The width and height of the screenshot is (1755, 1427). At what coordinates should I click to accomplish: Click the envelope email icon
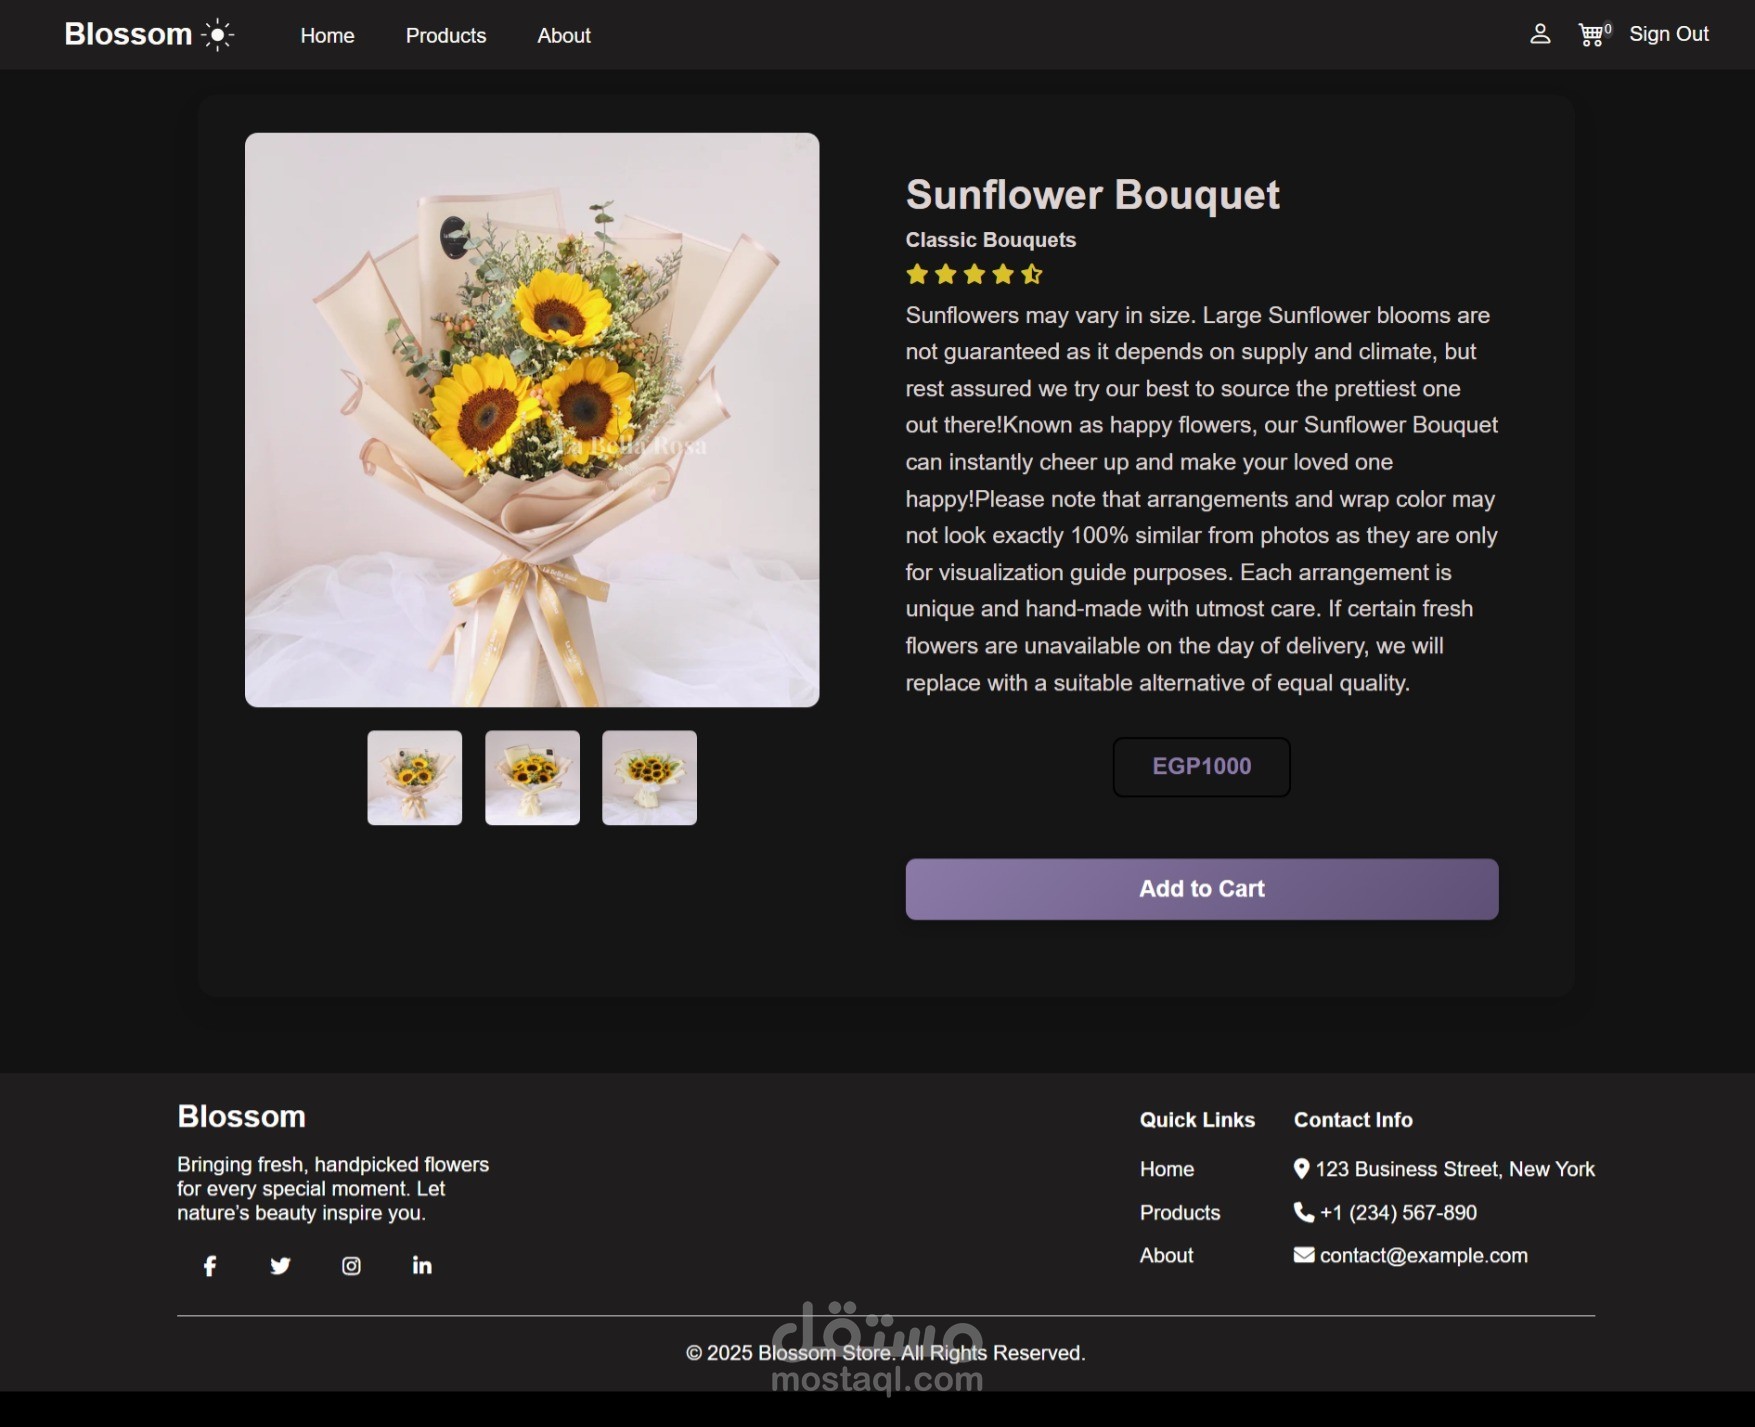point(1304,1255)
